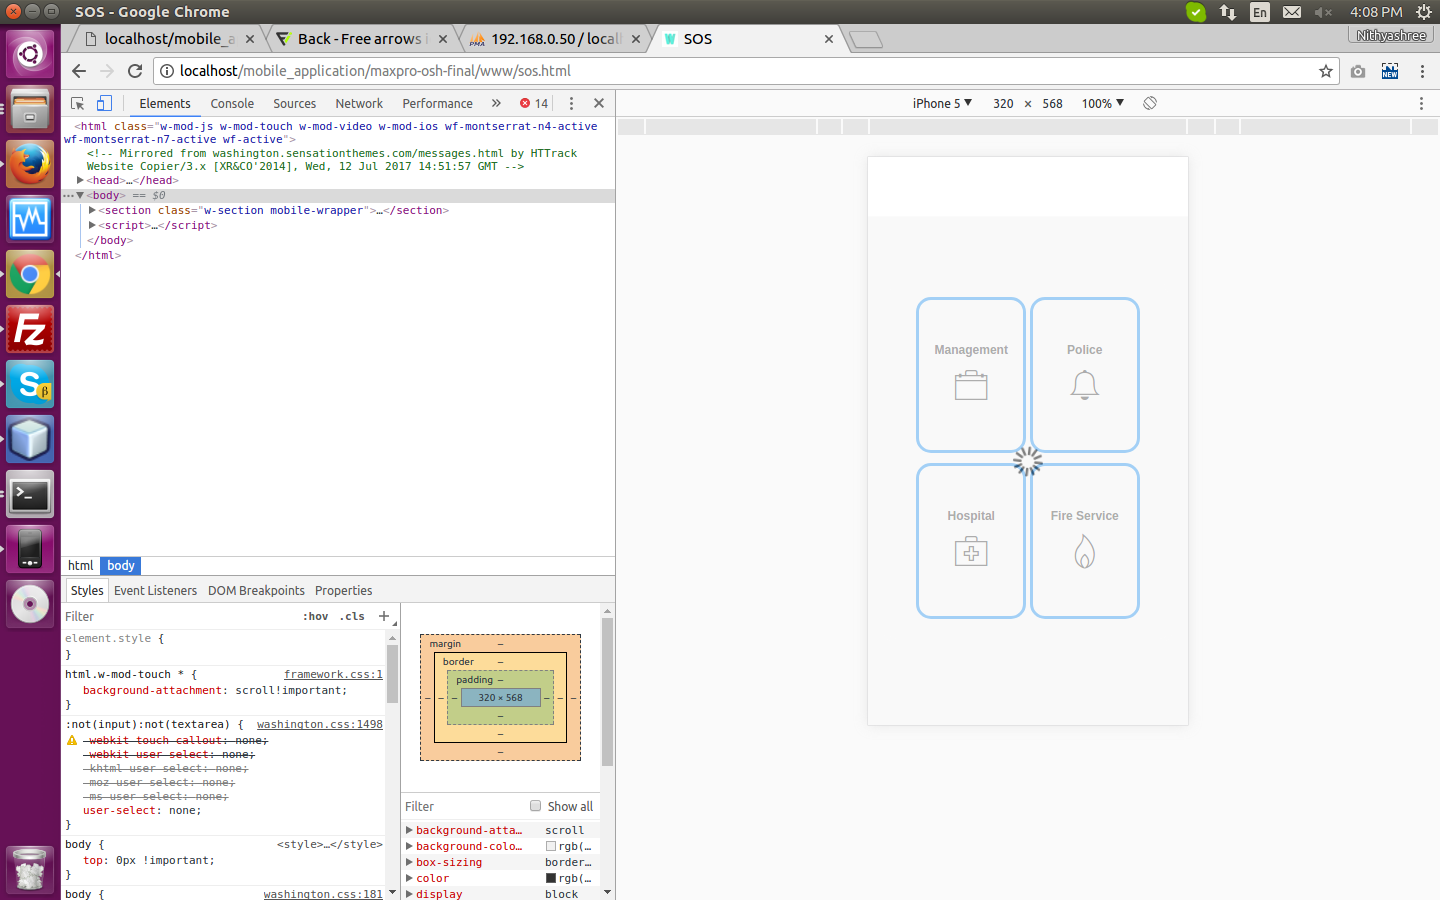Select the Event Listeners tab

pos(155,591)
